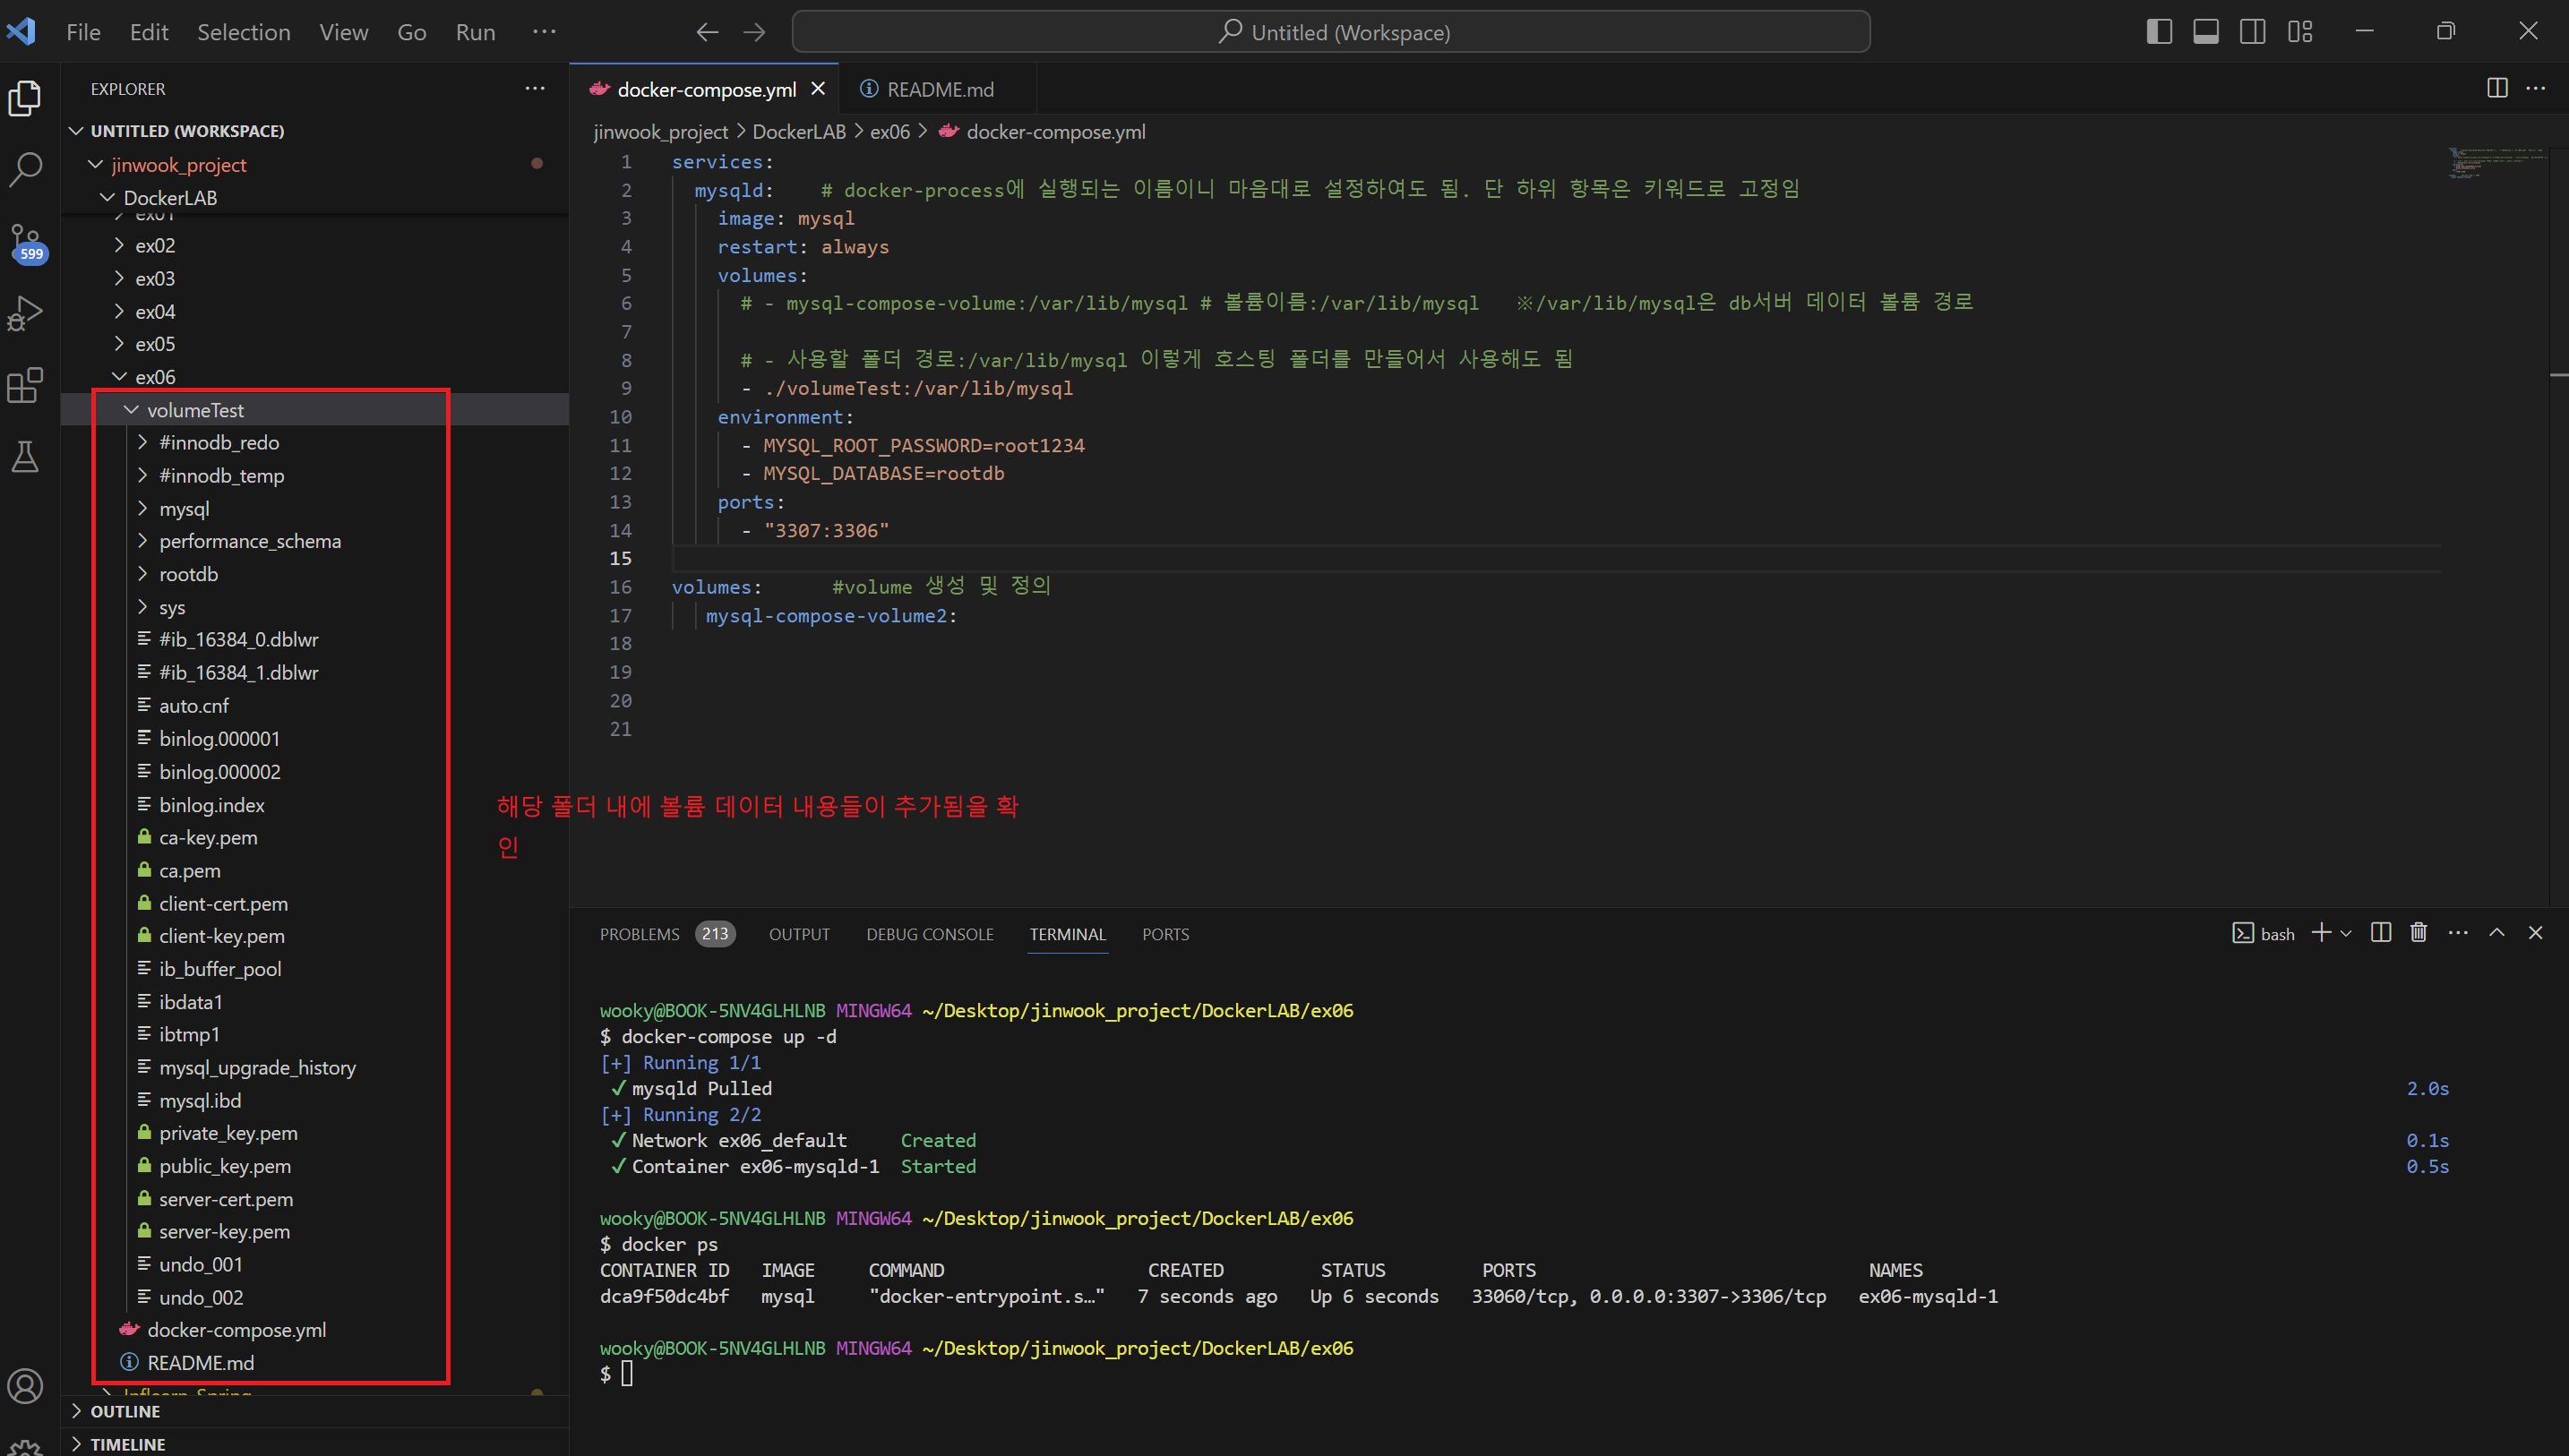The width and height of the screenshot is (2569, 1456).
Task: Open Run and Debug view
Action: click(x=25, y=313)
